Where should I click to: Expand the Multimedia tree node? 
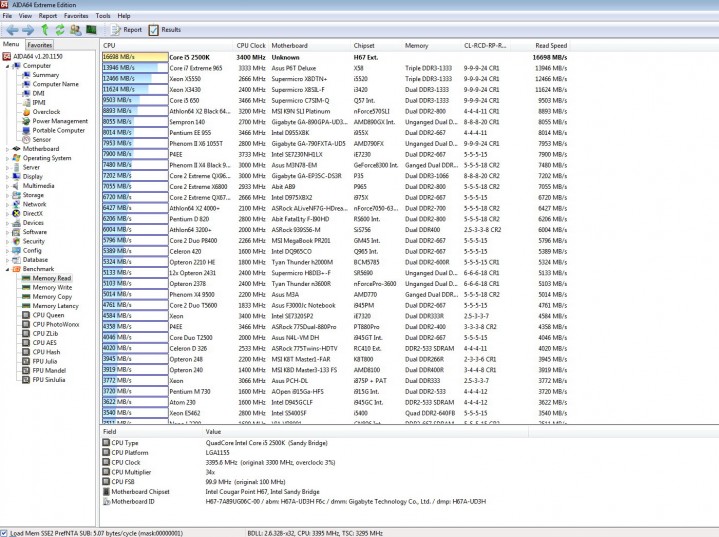[7, 186]
